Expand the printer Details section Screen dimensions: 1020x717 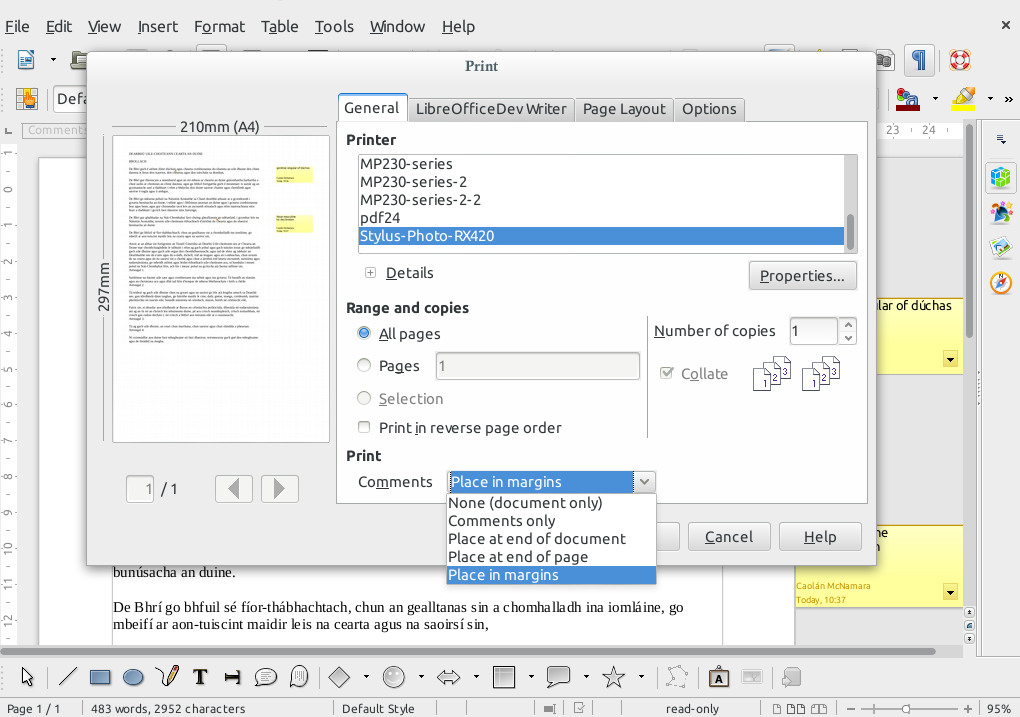point(371,273)
